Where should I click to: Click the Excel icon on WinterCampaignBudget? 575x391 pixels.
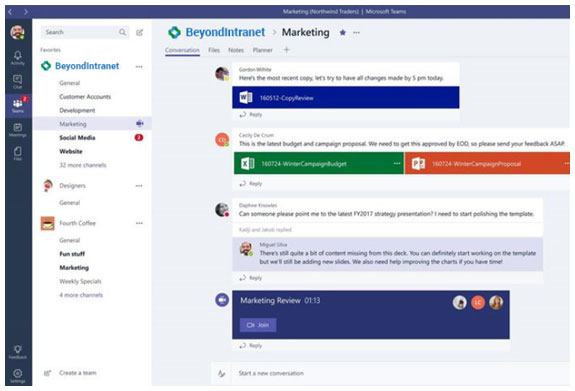[248, 163]
